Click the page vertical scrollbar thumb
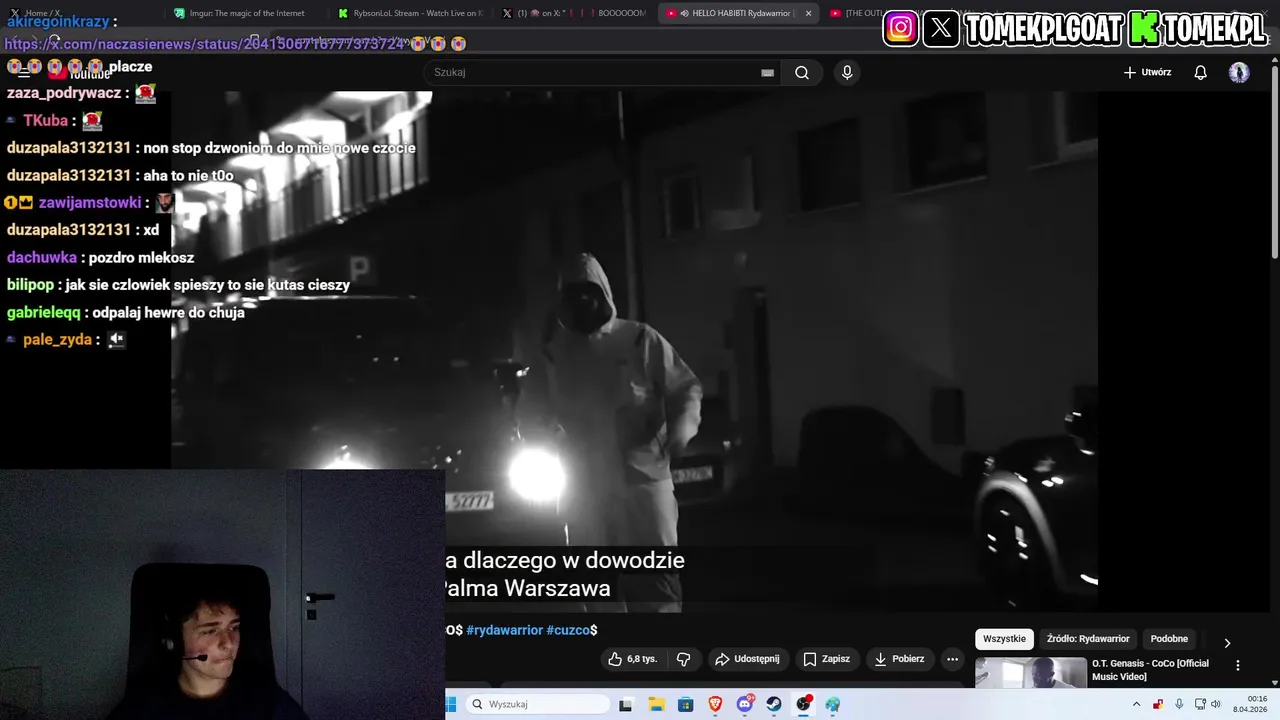Screen dimensions: 1280x720 1274,160
